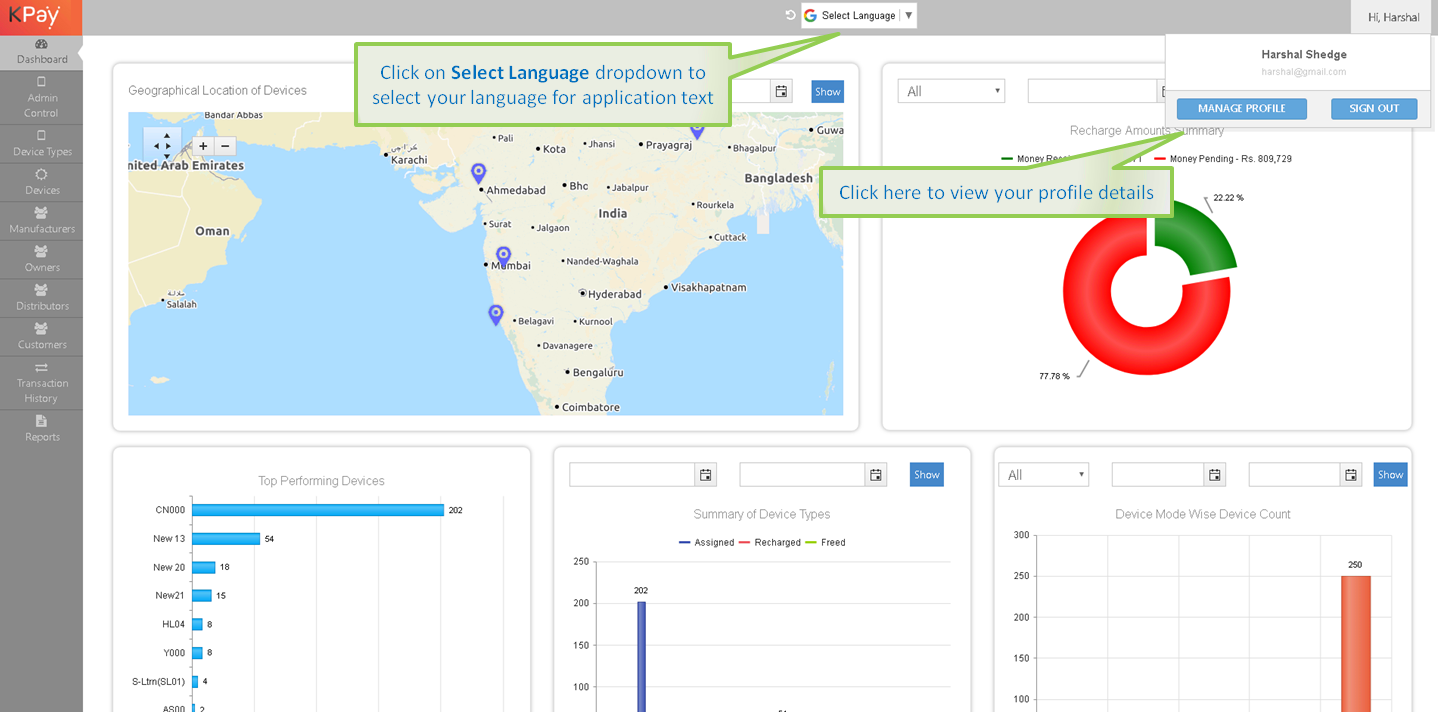Open the Reports sidebar page

41,428
